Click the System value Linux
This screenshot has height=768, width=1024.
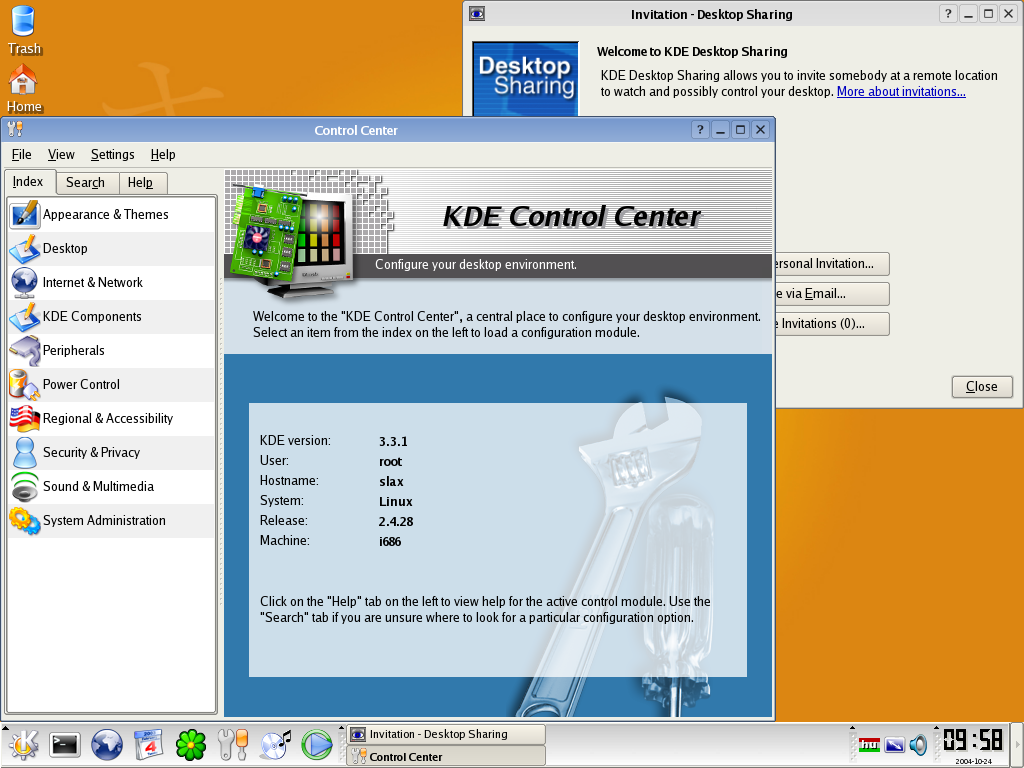[x=396, y=502]
